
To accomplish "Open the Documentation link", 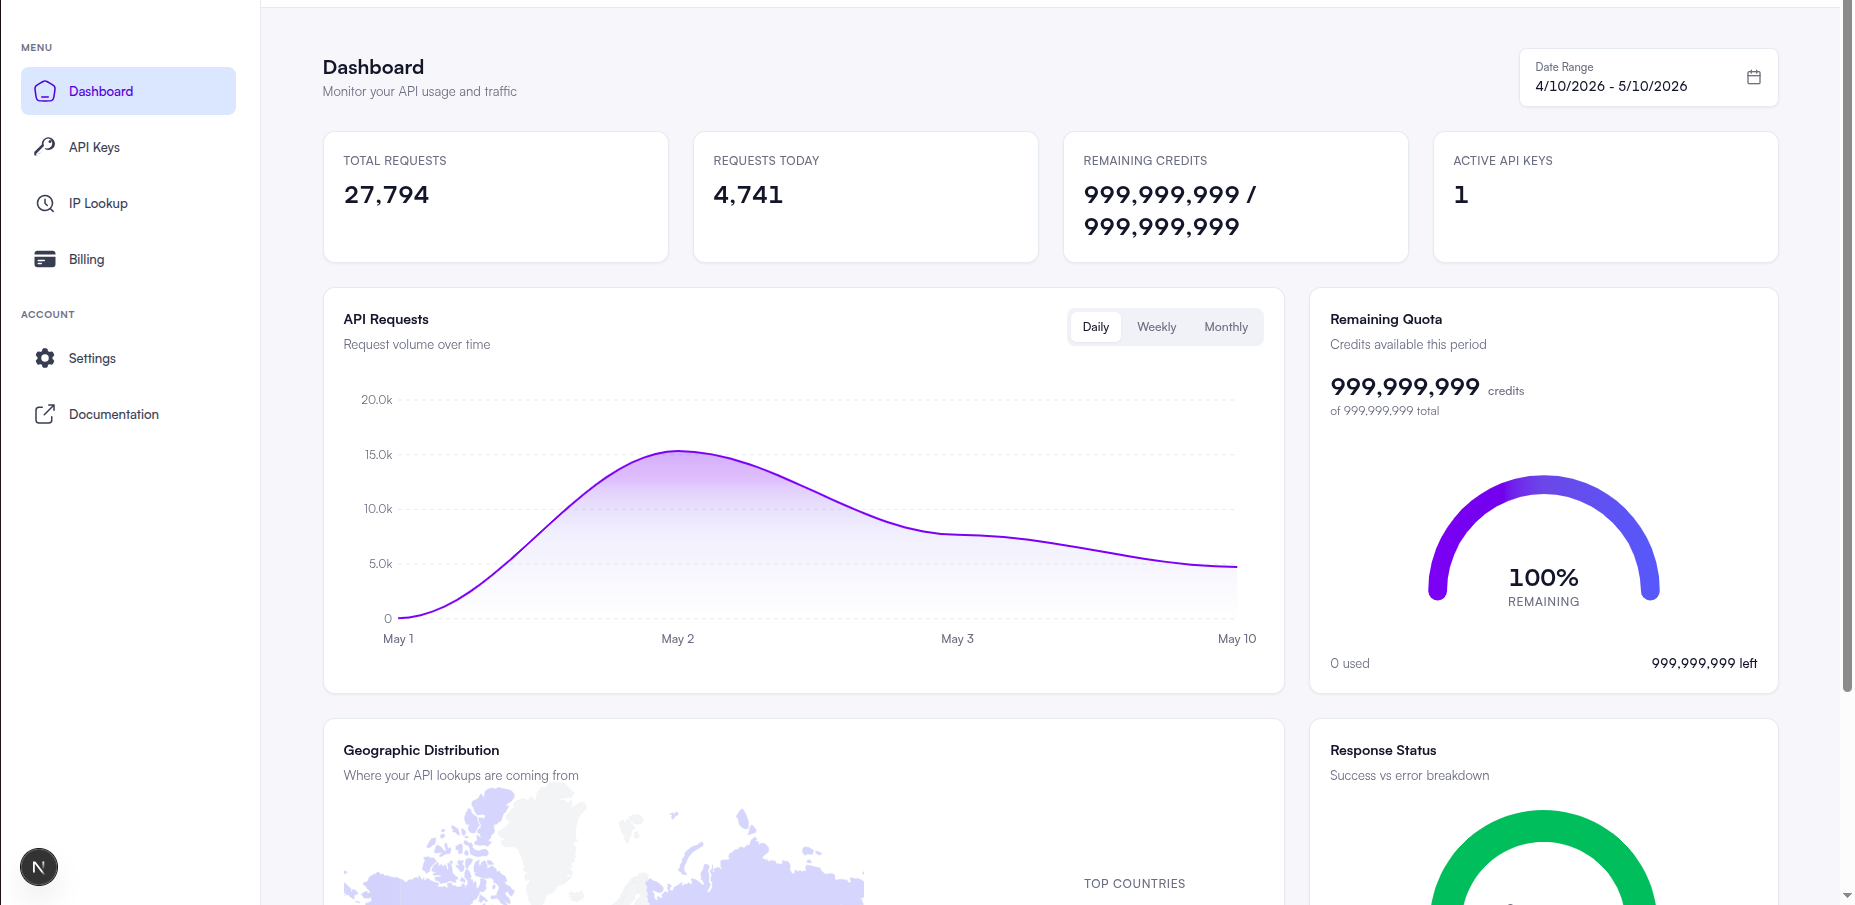I will [x=128, y=414].
